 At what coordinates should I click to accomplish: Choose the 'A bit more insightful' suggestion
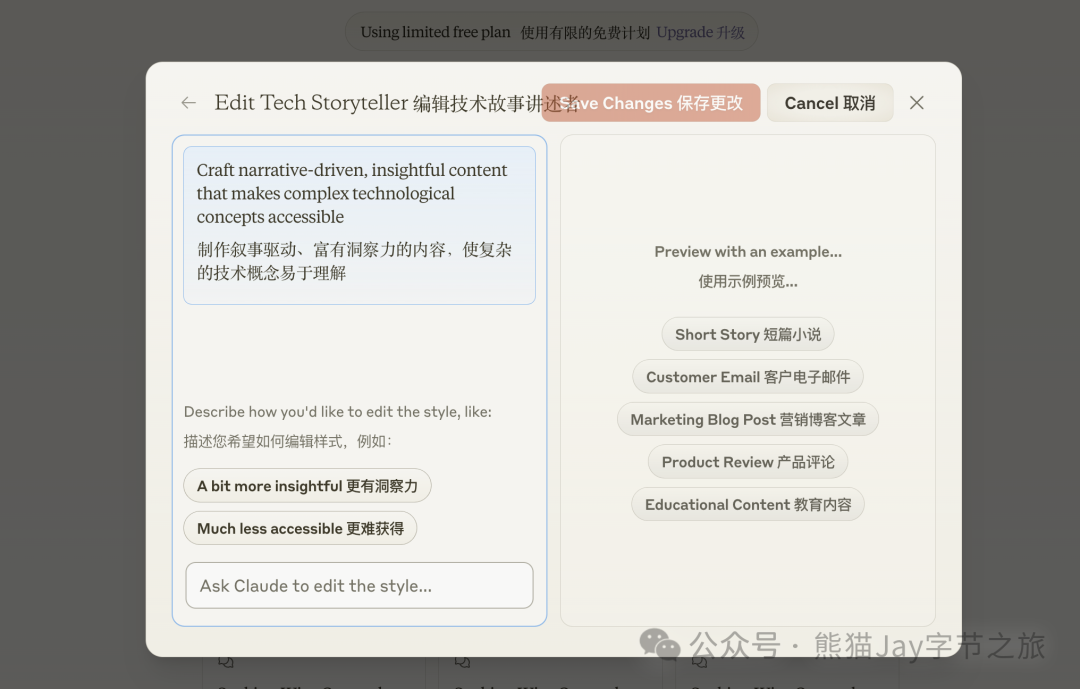pyautogui.click(x=307, y=486)
